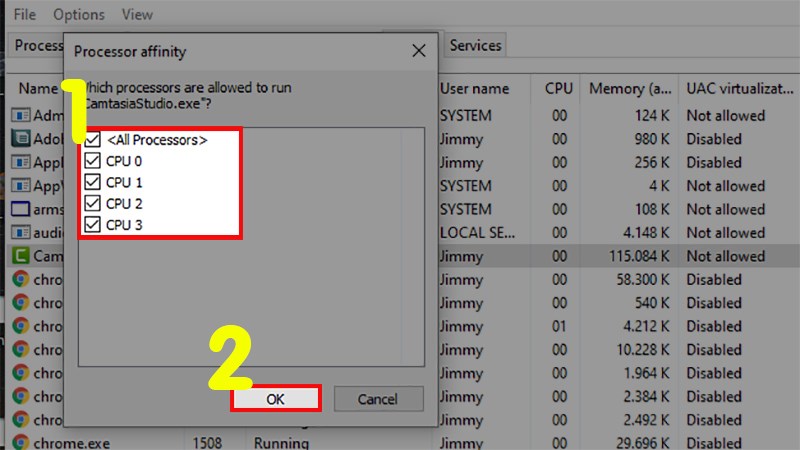Screen dimensions: 800x450
Task: Switch to the Processes tab
Action: (x=38, y=45)
